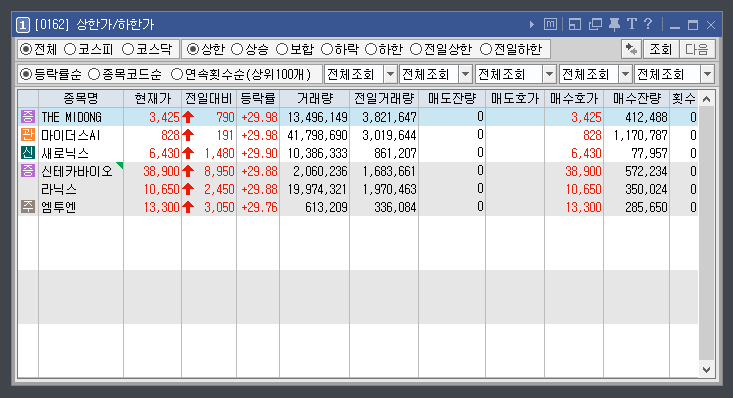
Task: Click scrollbar down arrow in table
Action: pos(706,369)
